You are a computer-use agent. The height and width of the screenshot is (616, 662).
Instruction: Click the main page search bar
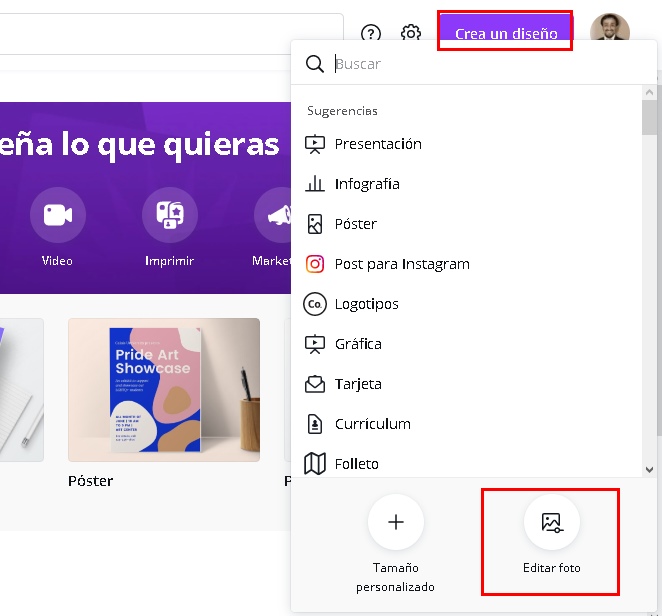[171, 34]
